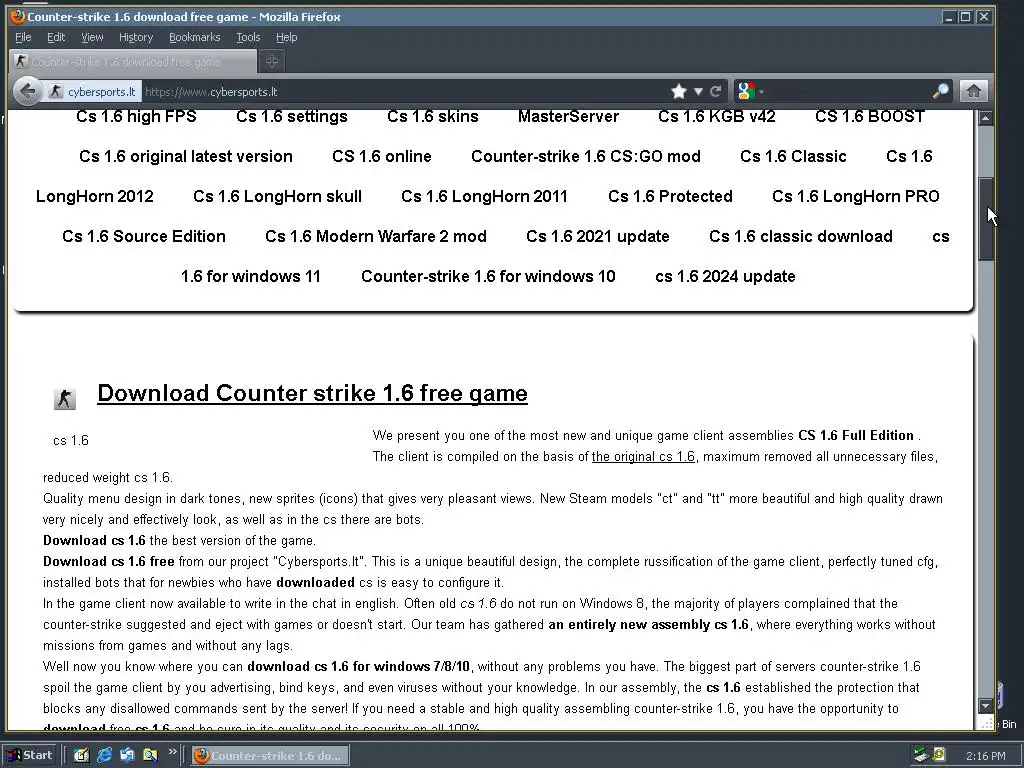This screenshot has width=1024, height=768.
Task: Open the URL history dropdown arrow
Action: 698,91
